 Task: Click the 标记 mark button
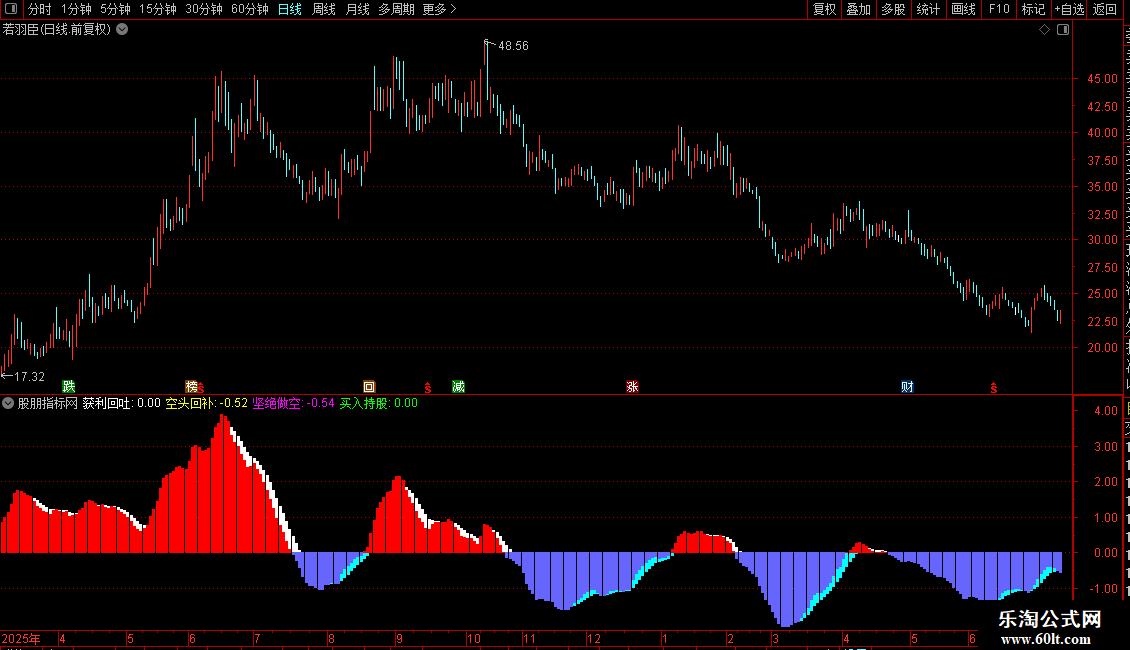[1033, 9]
